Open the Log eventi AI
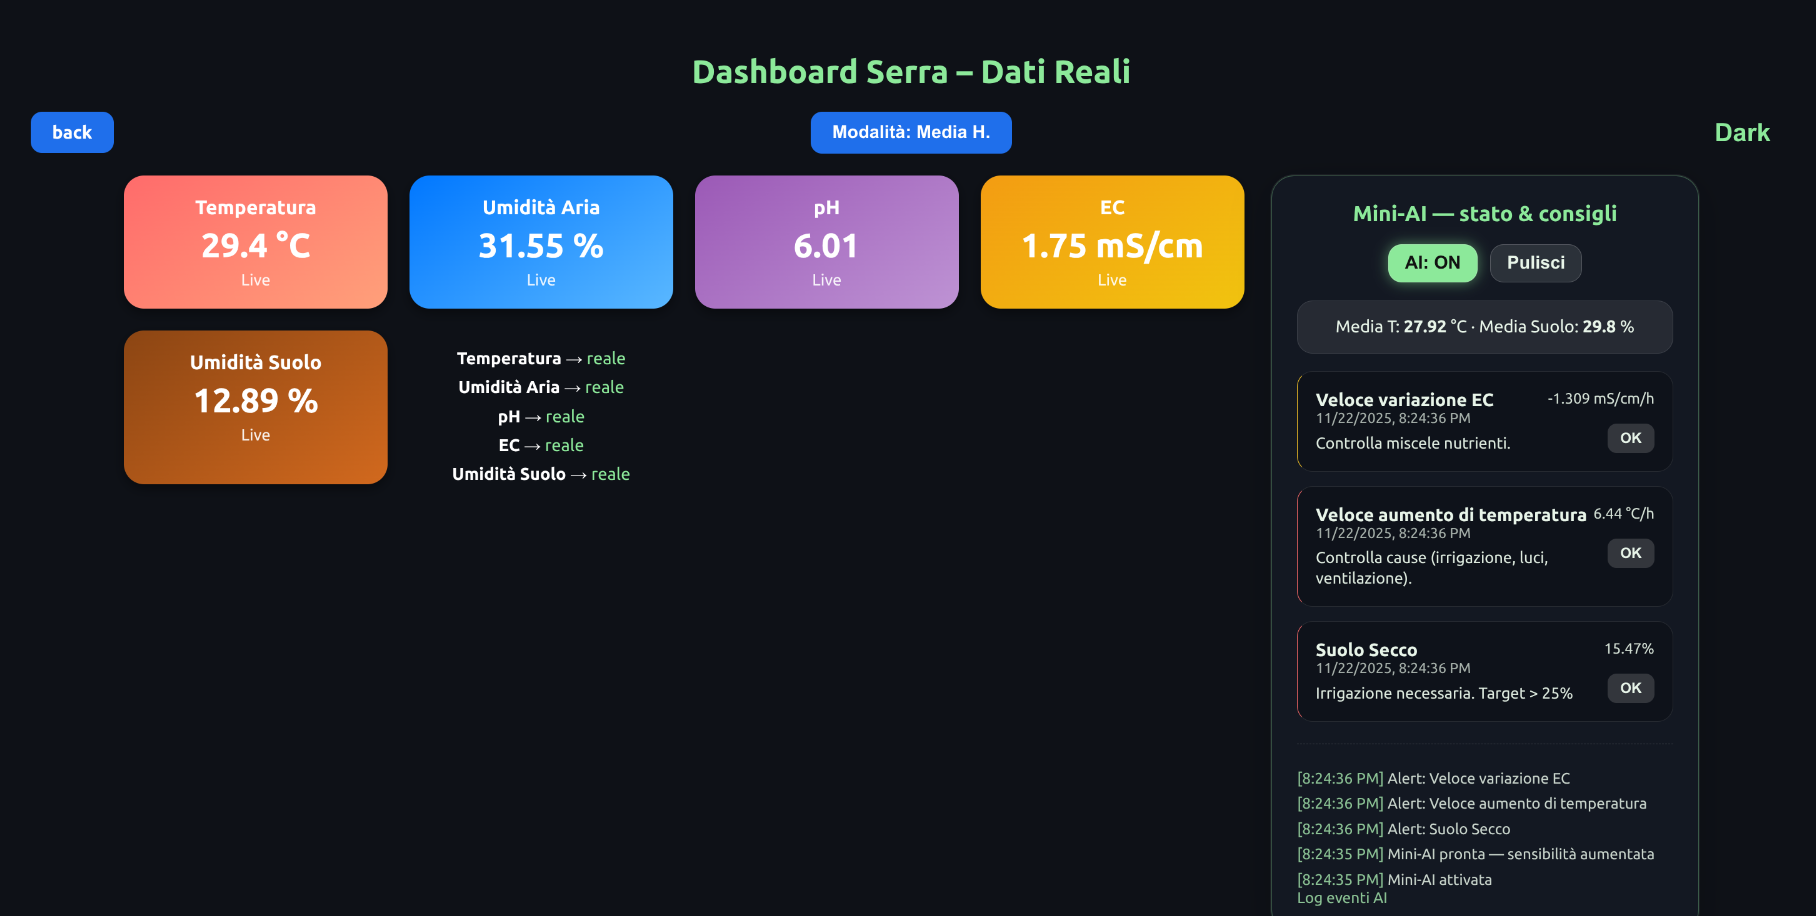1816x916 pixels. click(1340, 897)
